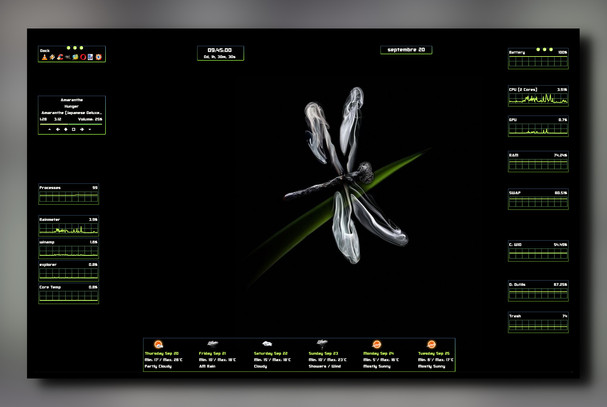The width and height of the screenshot is (607, 407).
Task: Click the Volume readout in music widget
Action: click(x=90, y=119)
